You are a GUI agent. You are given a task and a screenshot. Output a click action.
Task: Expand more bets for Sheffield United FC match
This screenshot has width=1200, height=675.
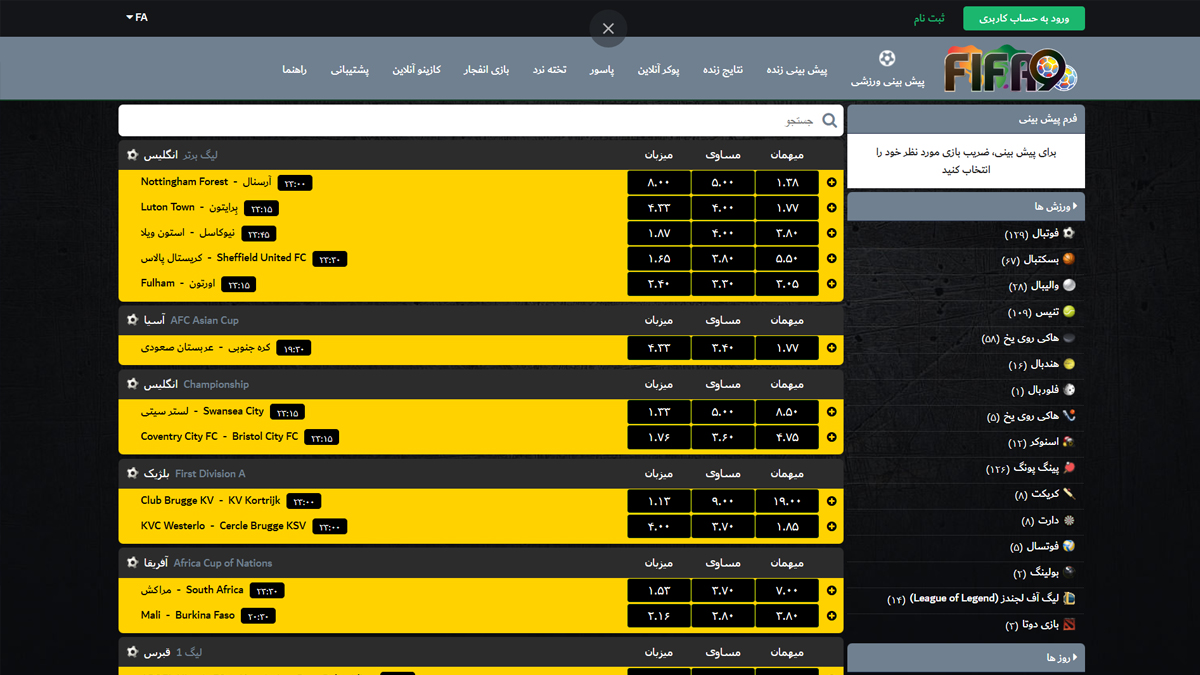(832, 258)
